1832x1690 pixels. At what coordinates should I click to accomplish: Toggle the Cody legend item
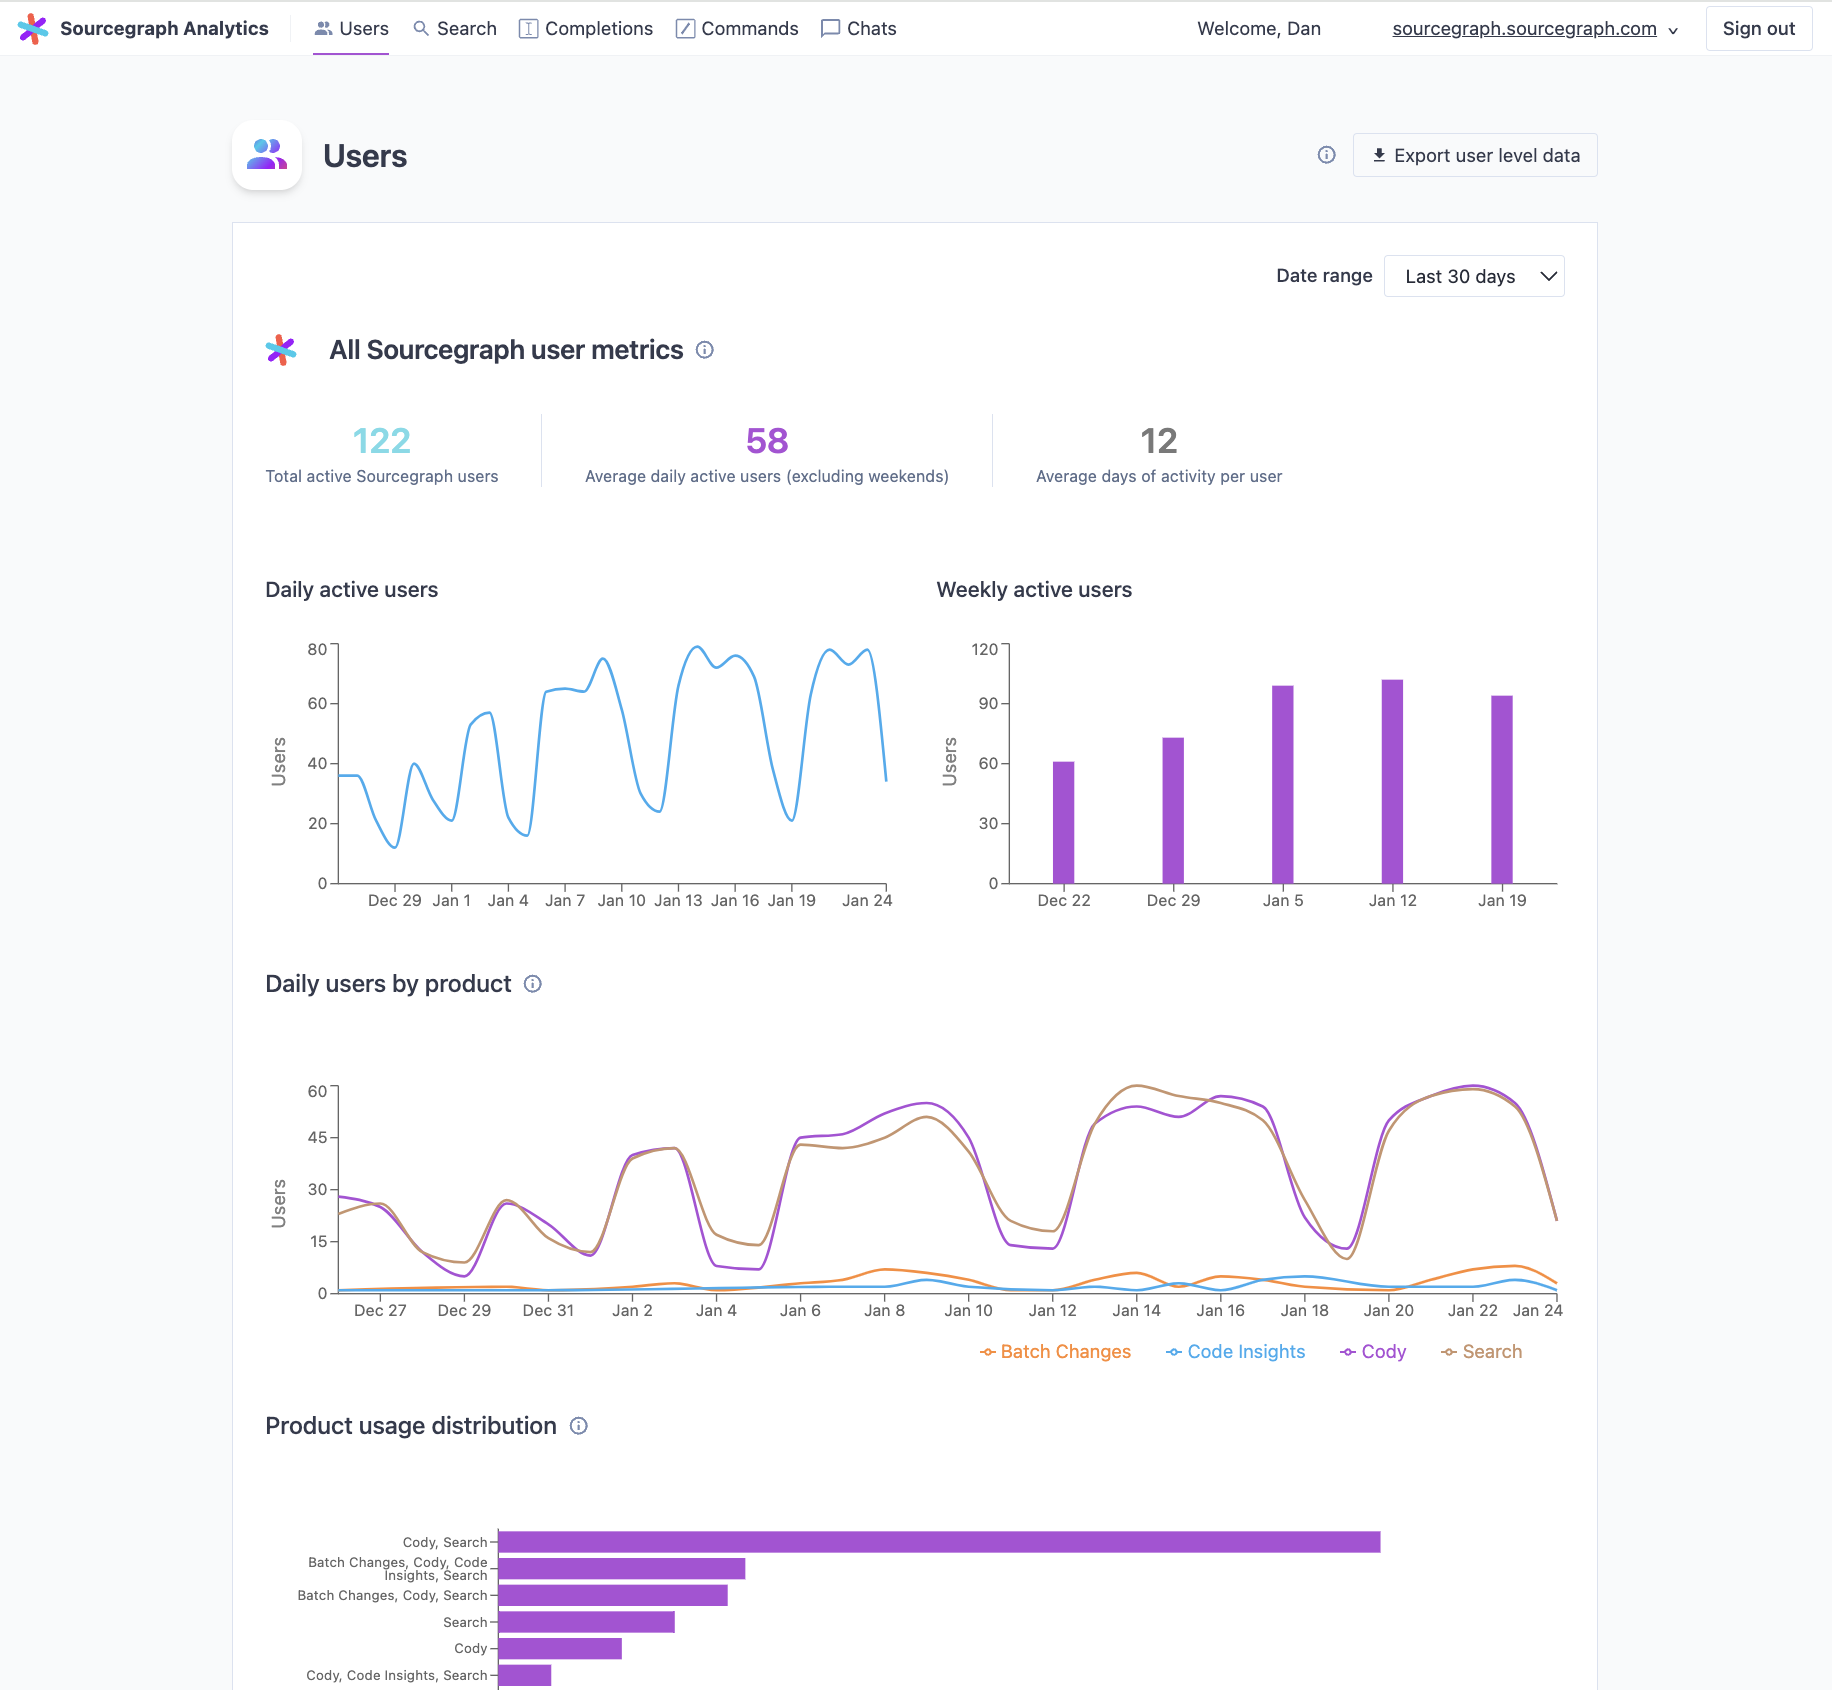point(1373,1352)
